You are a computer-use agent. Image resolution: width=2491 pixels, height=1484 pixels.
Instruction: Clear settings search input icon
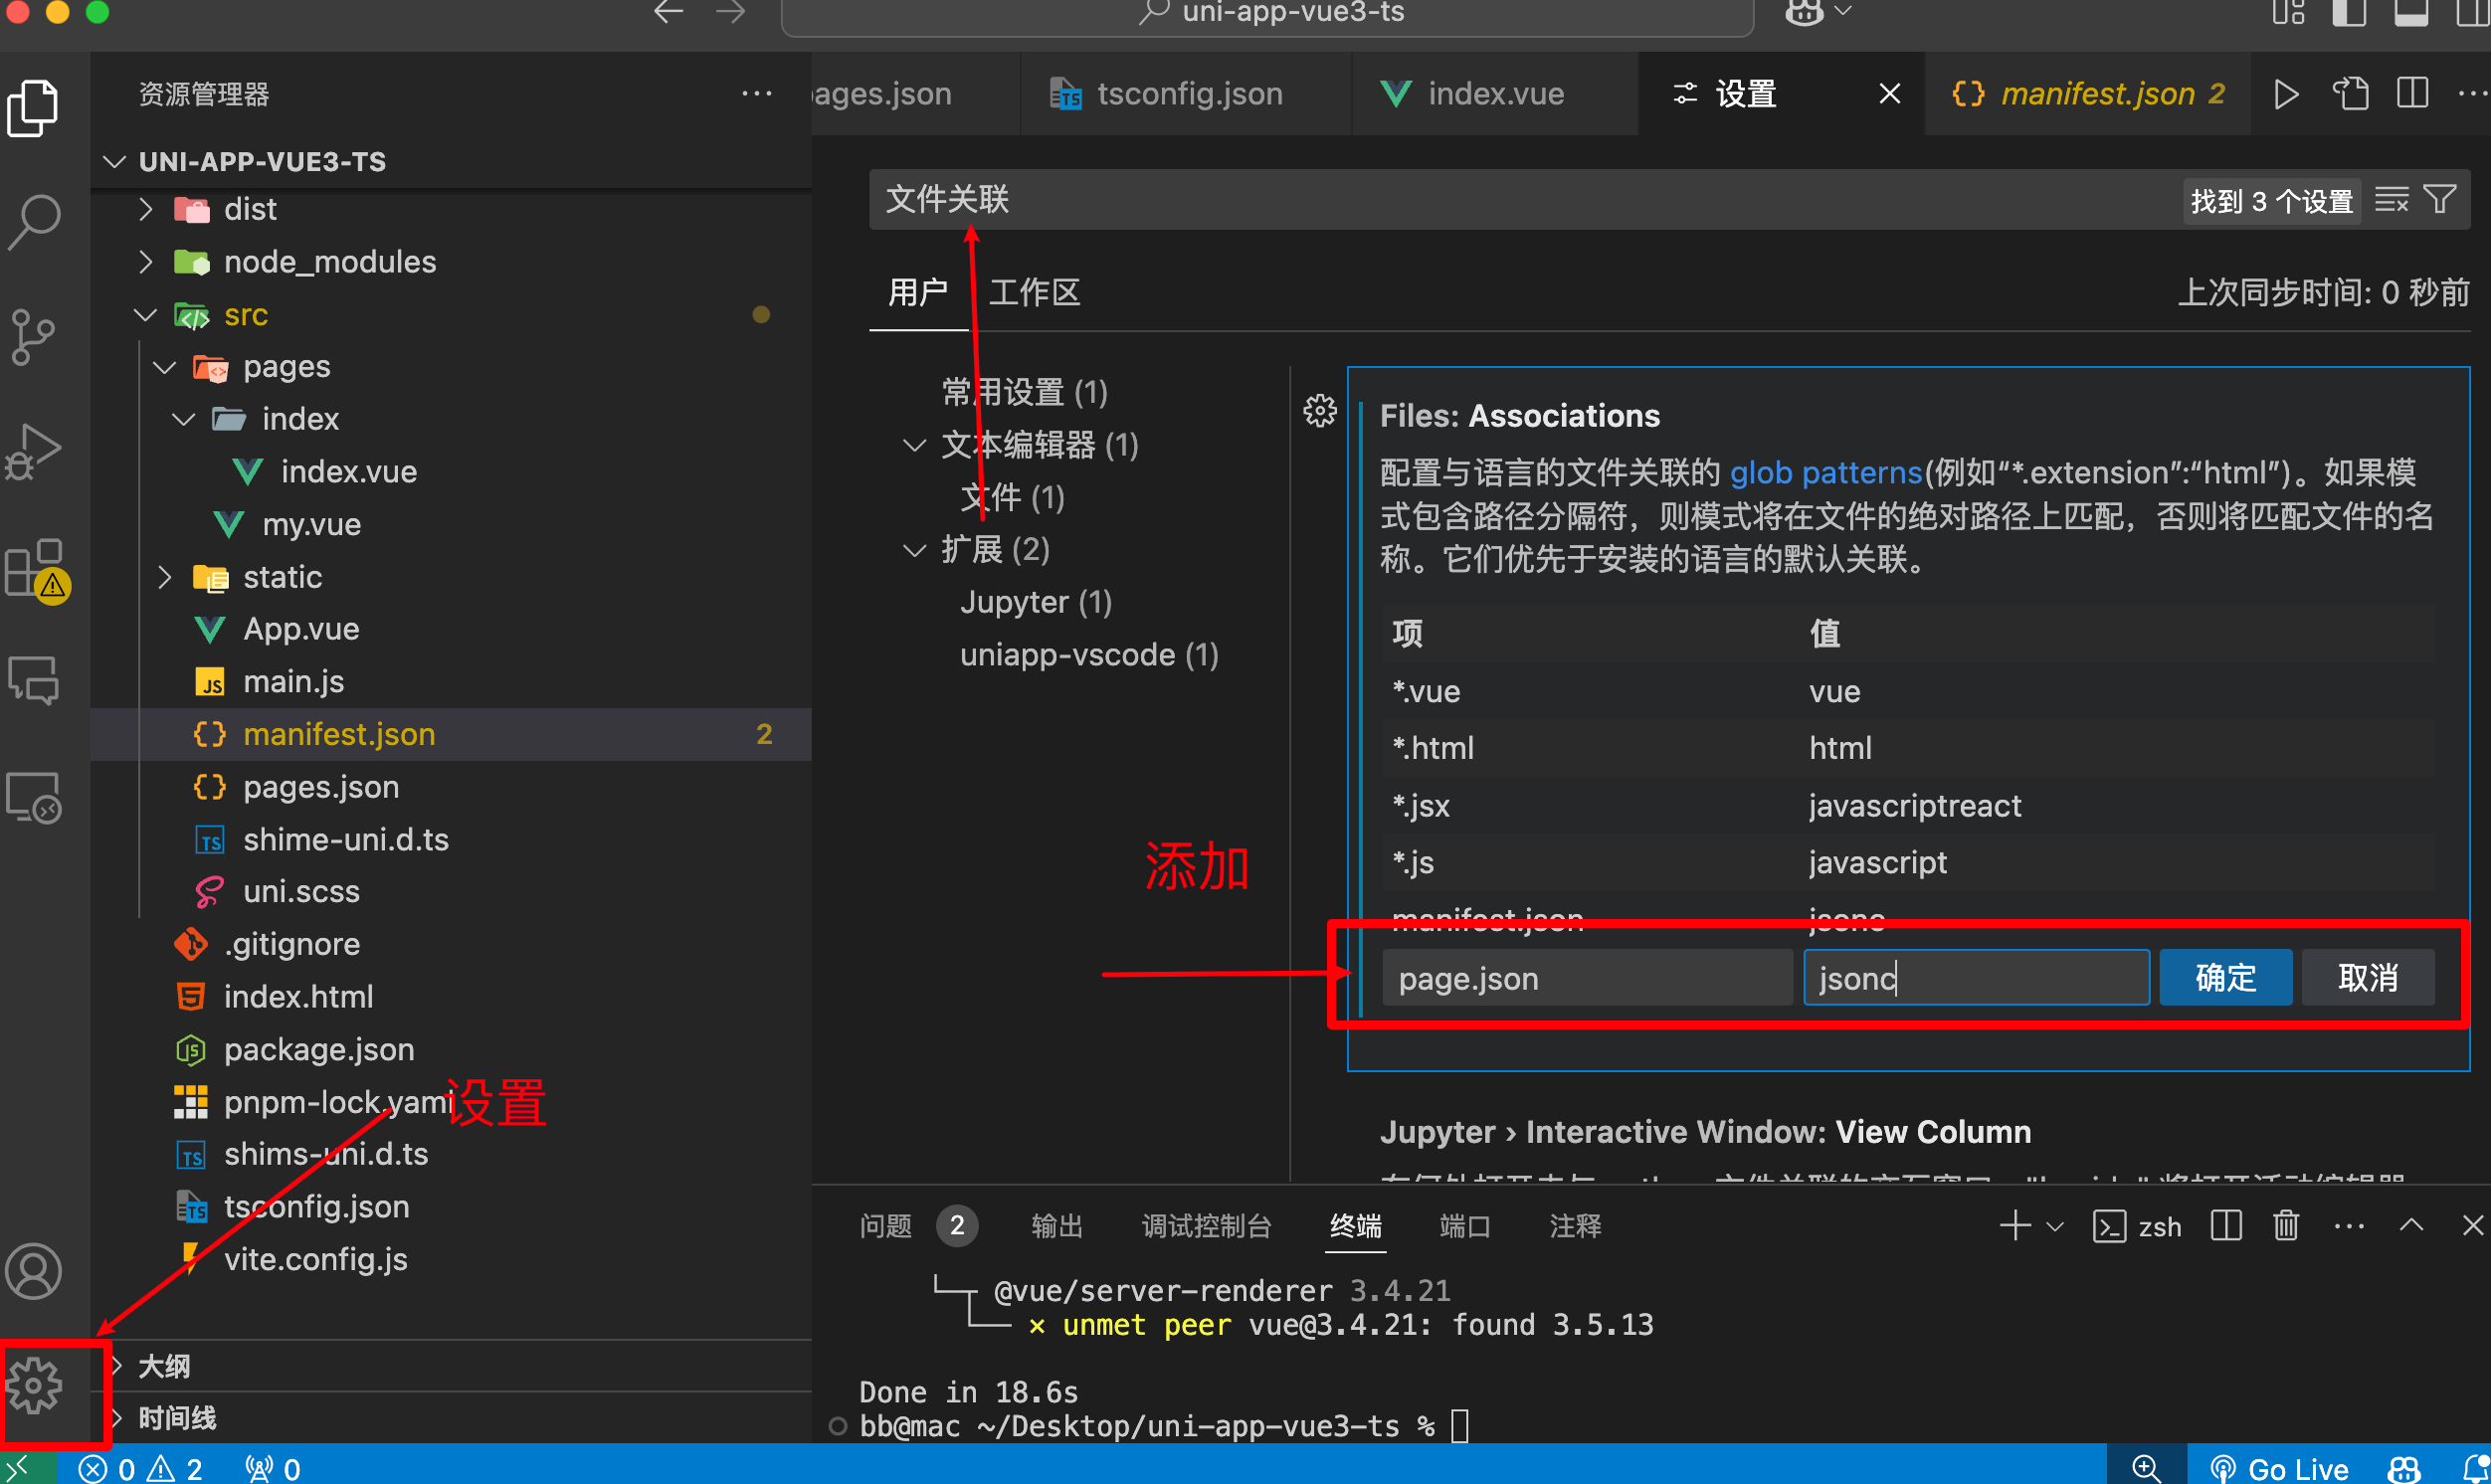2391,200
